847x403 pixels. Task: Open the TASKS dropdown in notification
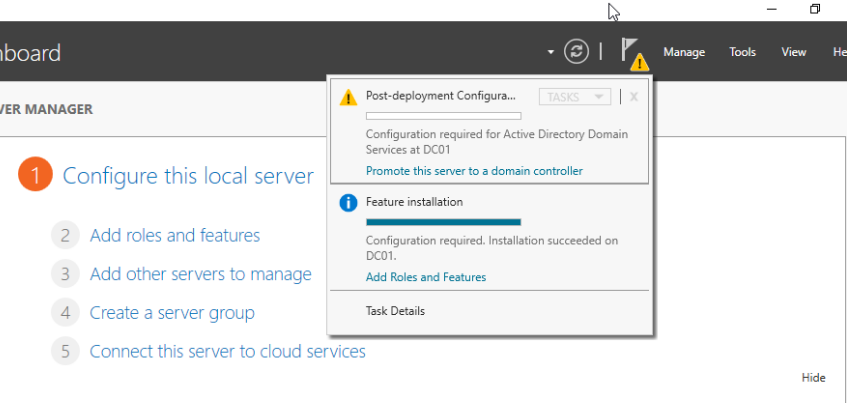tap(574, 97)
